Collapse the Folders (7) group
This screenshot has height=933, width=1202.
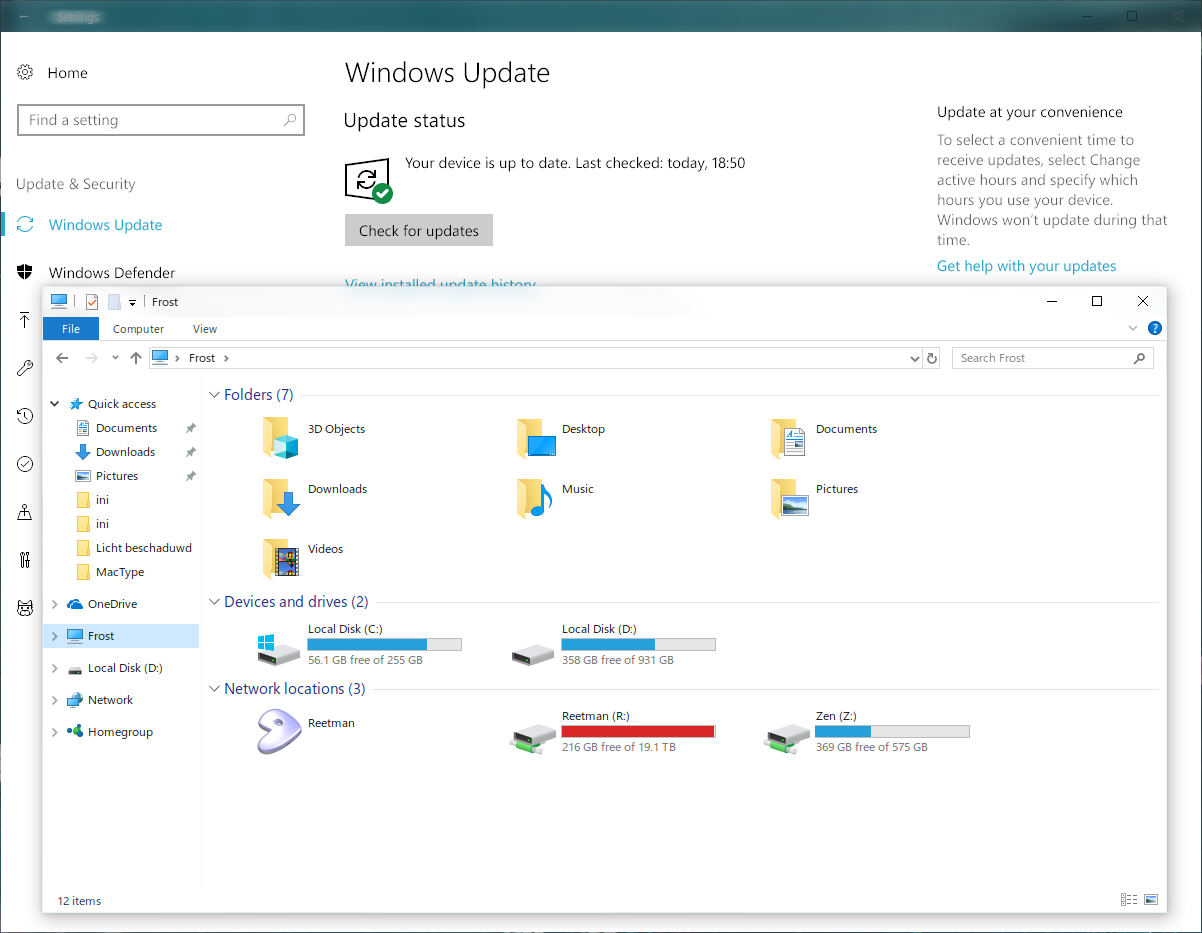pos(213,395)
